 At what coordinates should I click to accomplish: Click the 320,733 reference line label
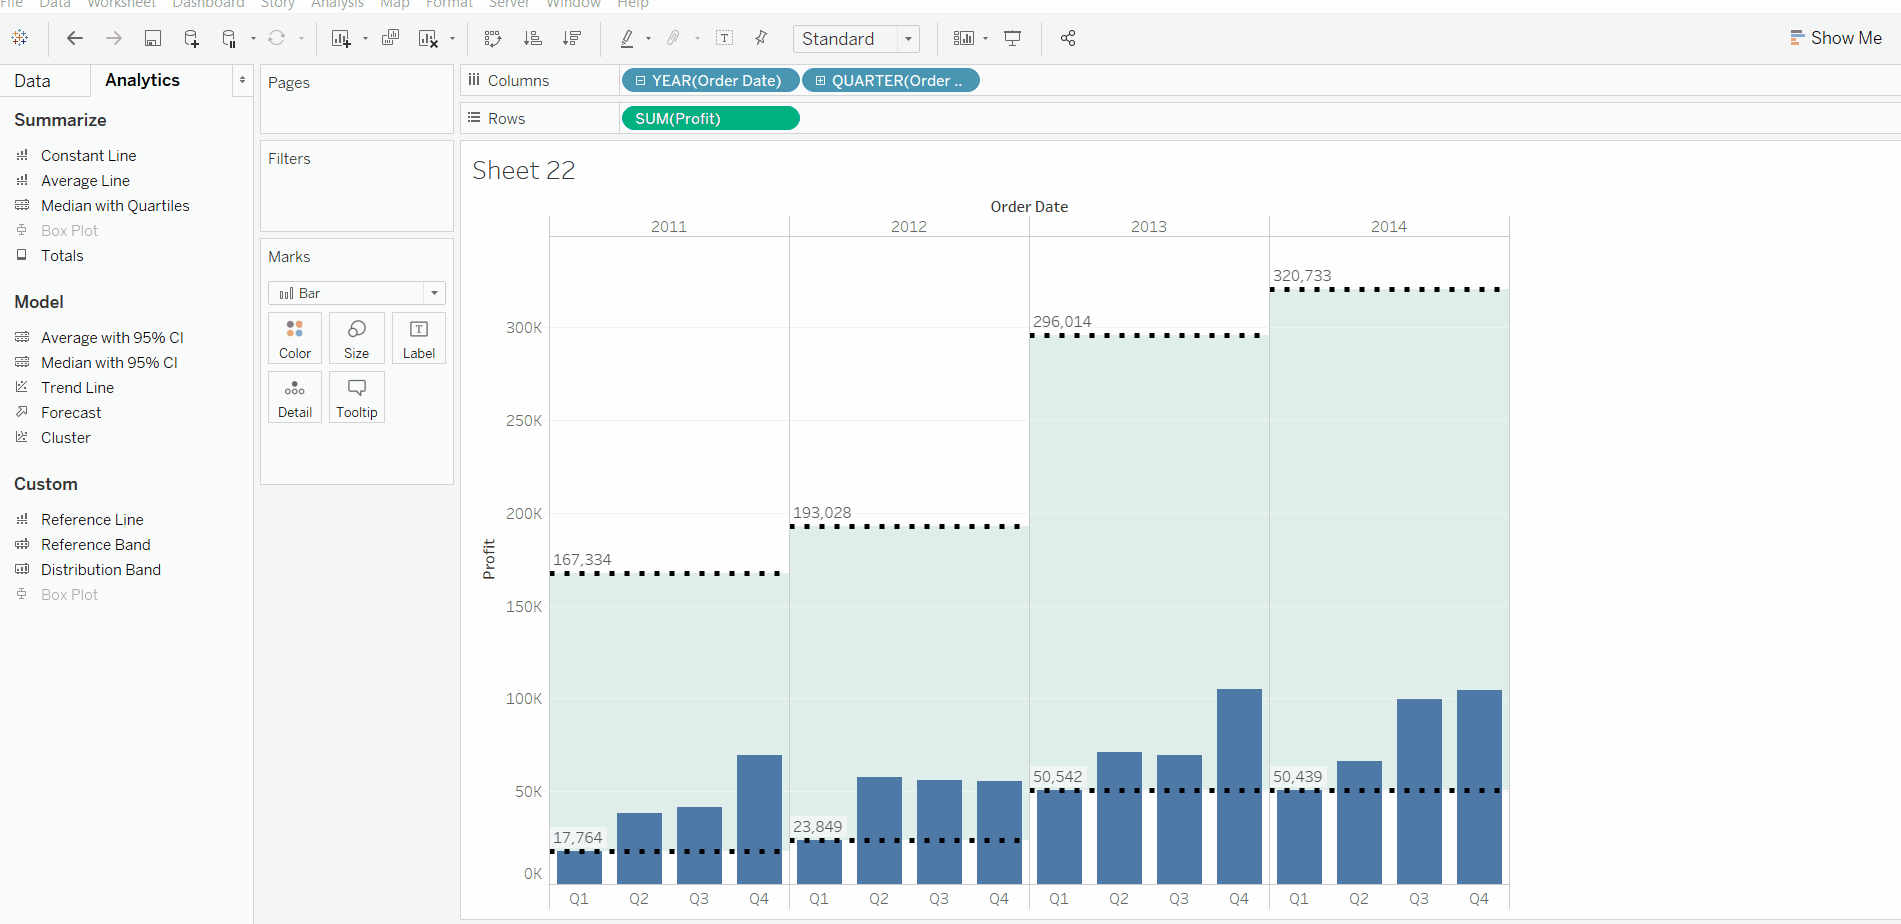click(x=1302, y=276)
